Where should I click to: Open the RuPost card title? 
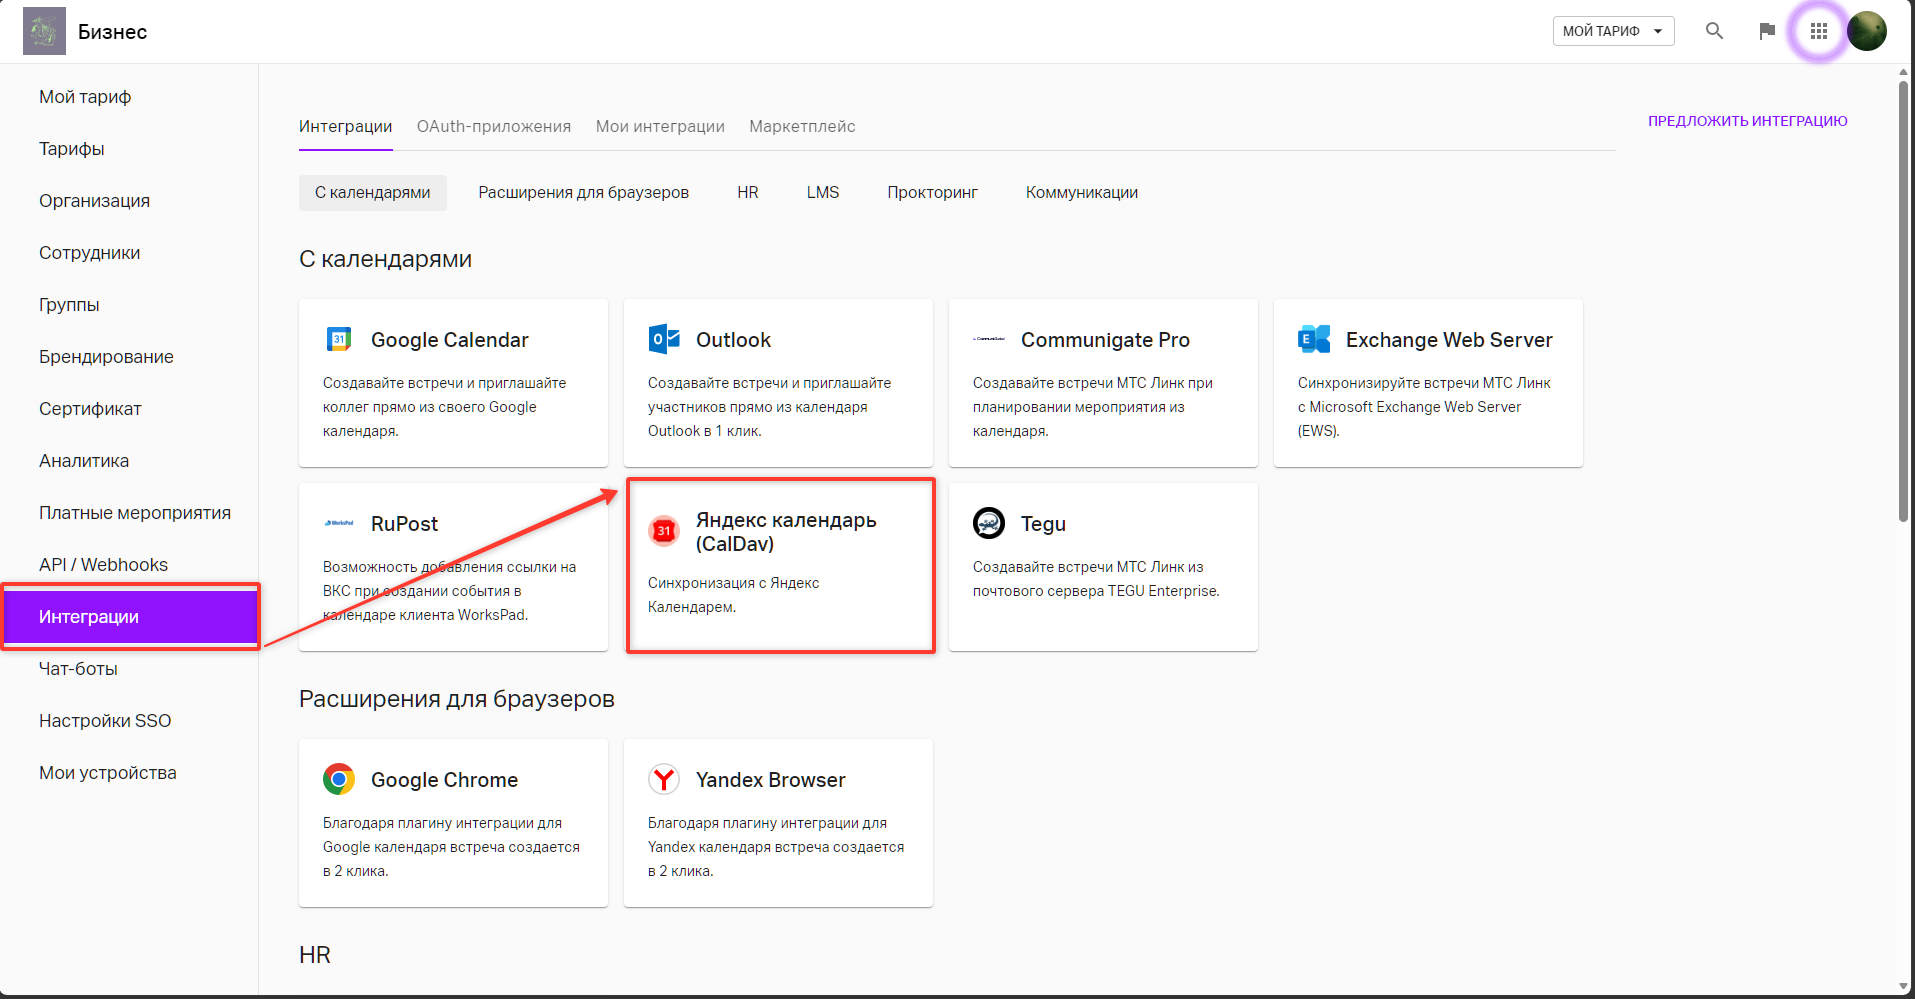pos(404,524)
